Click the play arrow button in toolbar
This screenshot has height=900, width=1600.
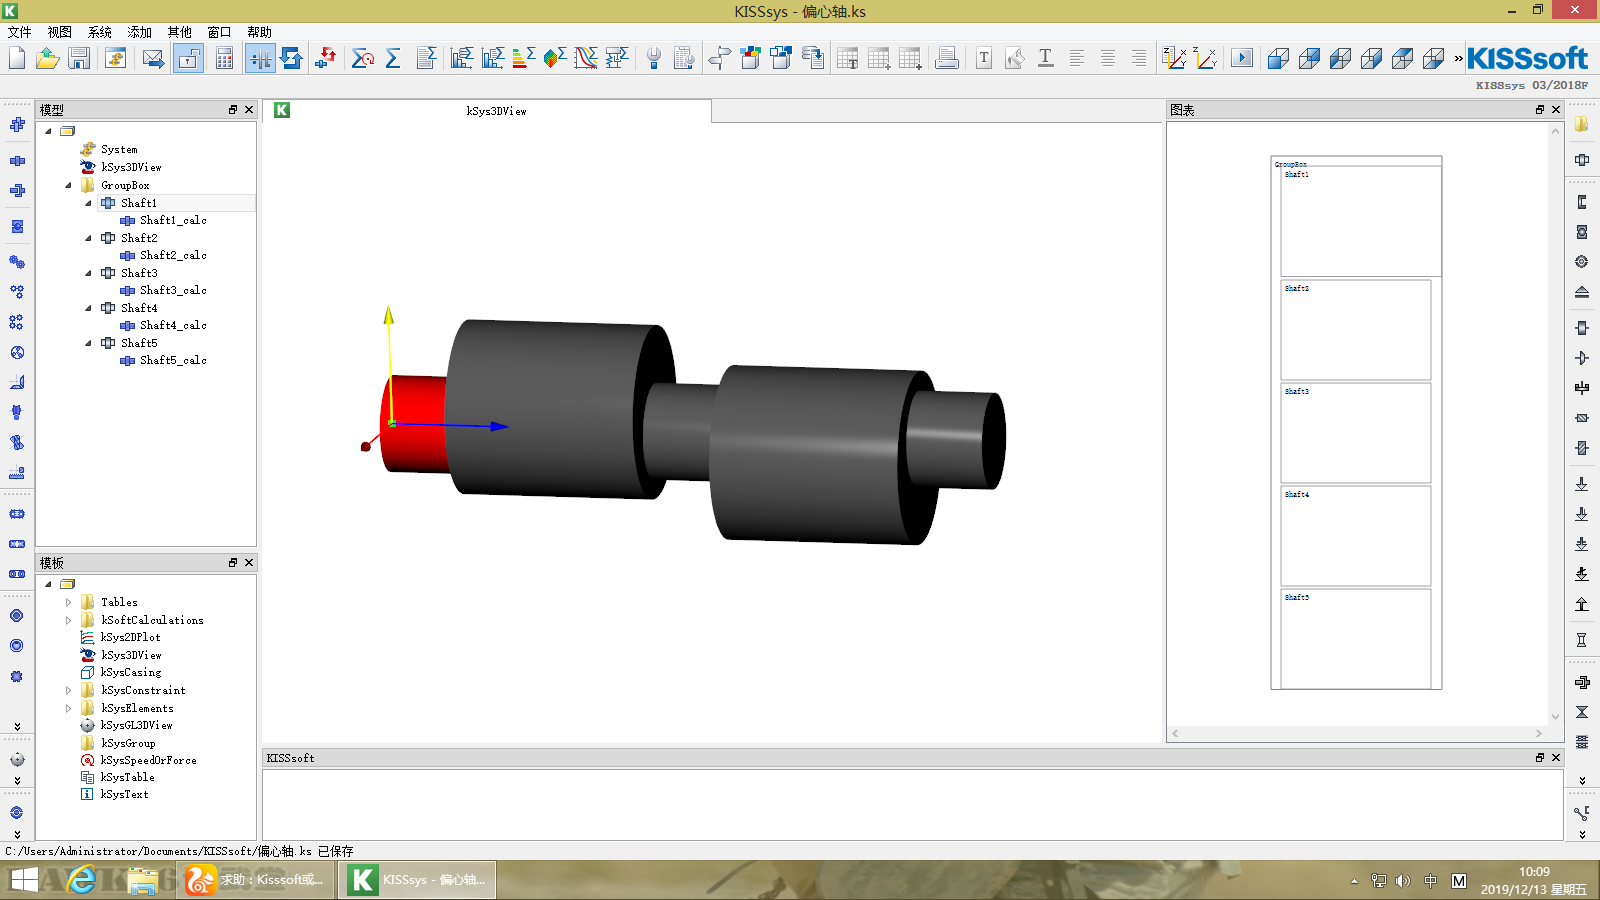pyautogui.click(x=1242, y=58)
